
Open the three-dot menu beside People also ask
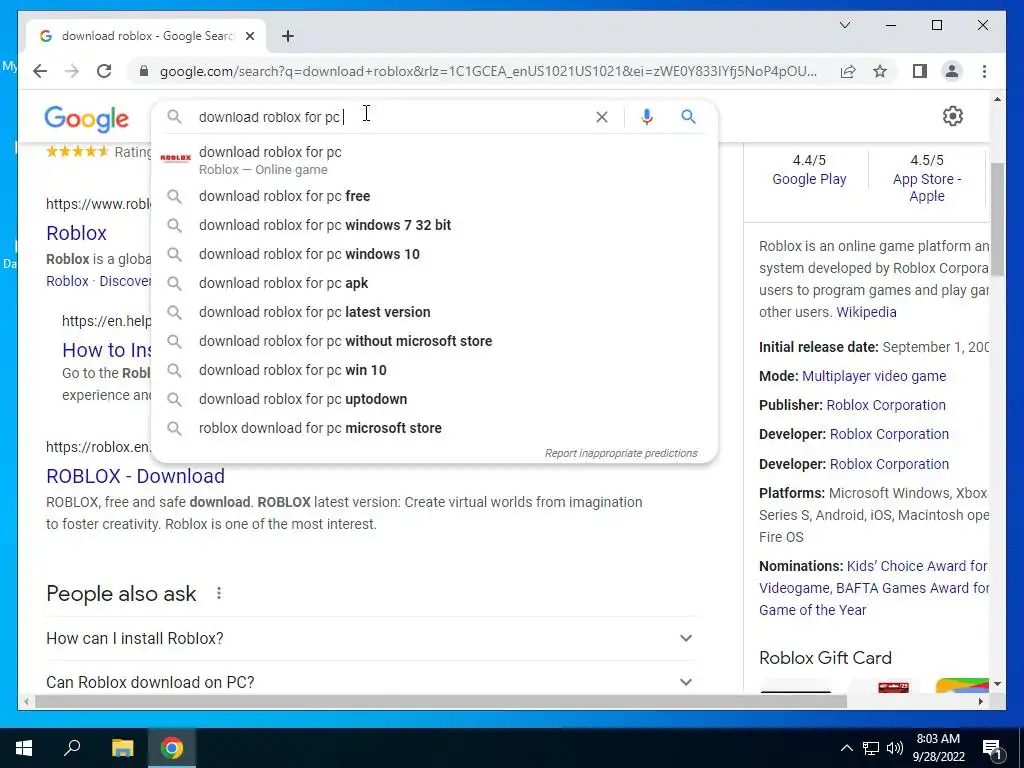click(x=219, y=593)
